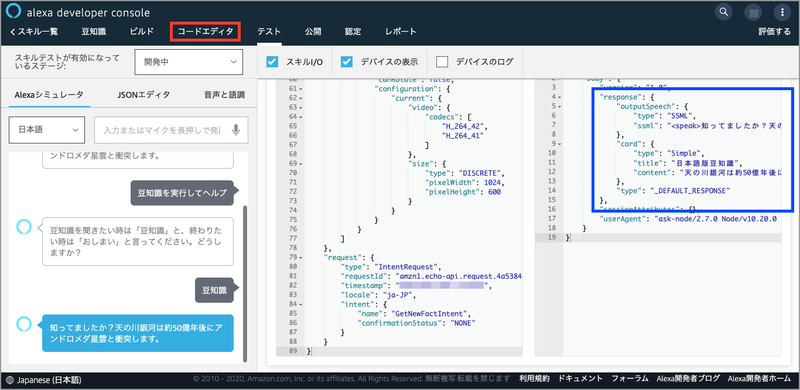Open the 開発中 stage dropdown
The width and height of the screenshot is (800, 390).
click(189, 62)
